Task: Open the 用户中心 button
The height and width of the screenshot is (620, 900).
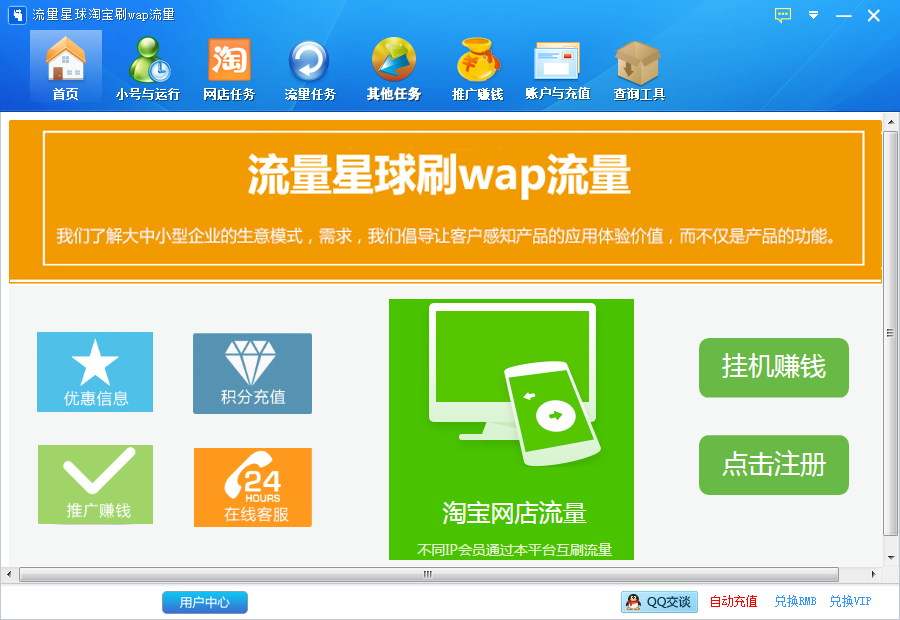Action: click(205, 602)
